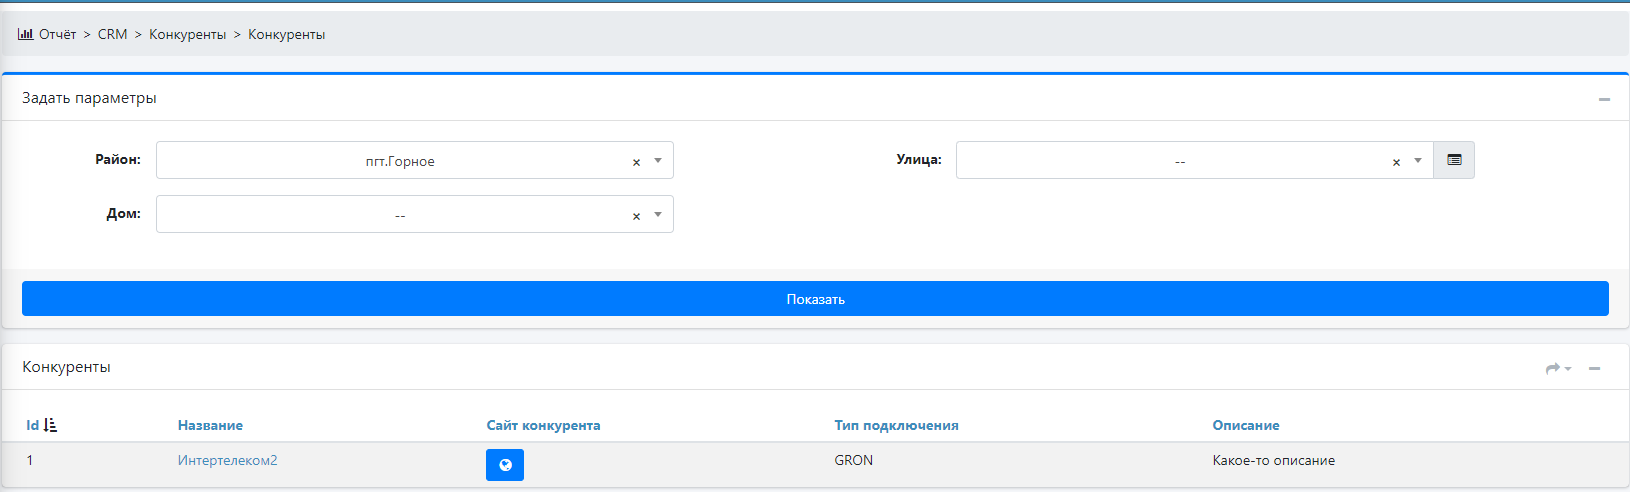Click the report chart icon in breadcrumb
1630x492 pixels.
click(x=25, y=34)
